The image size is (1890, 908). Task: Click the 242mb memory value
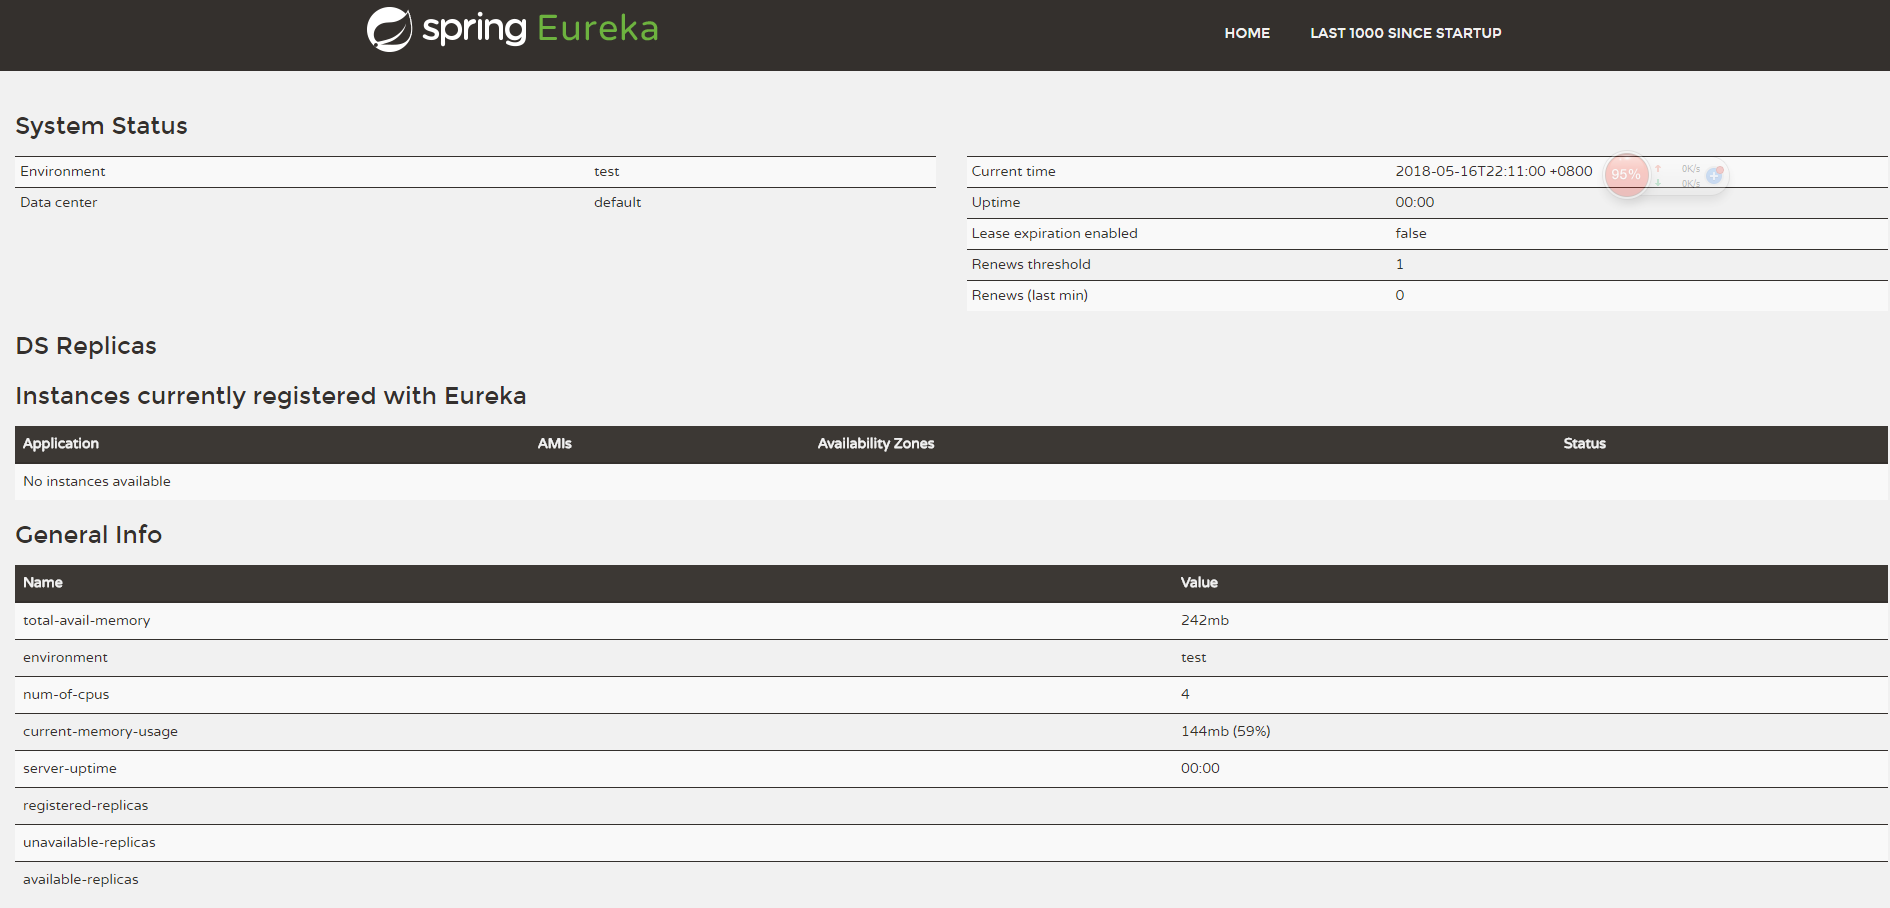pyautogui.click(x=1204, y=621)
